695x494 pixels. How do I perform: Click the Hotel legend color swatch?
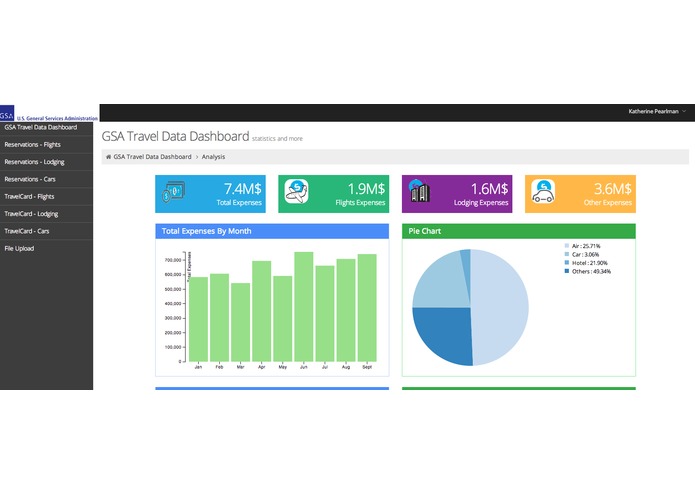[567, 263]
